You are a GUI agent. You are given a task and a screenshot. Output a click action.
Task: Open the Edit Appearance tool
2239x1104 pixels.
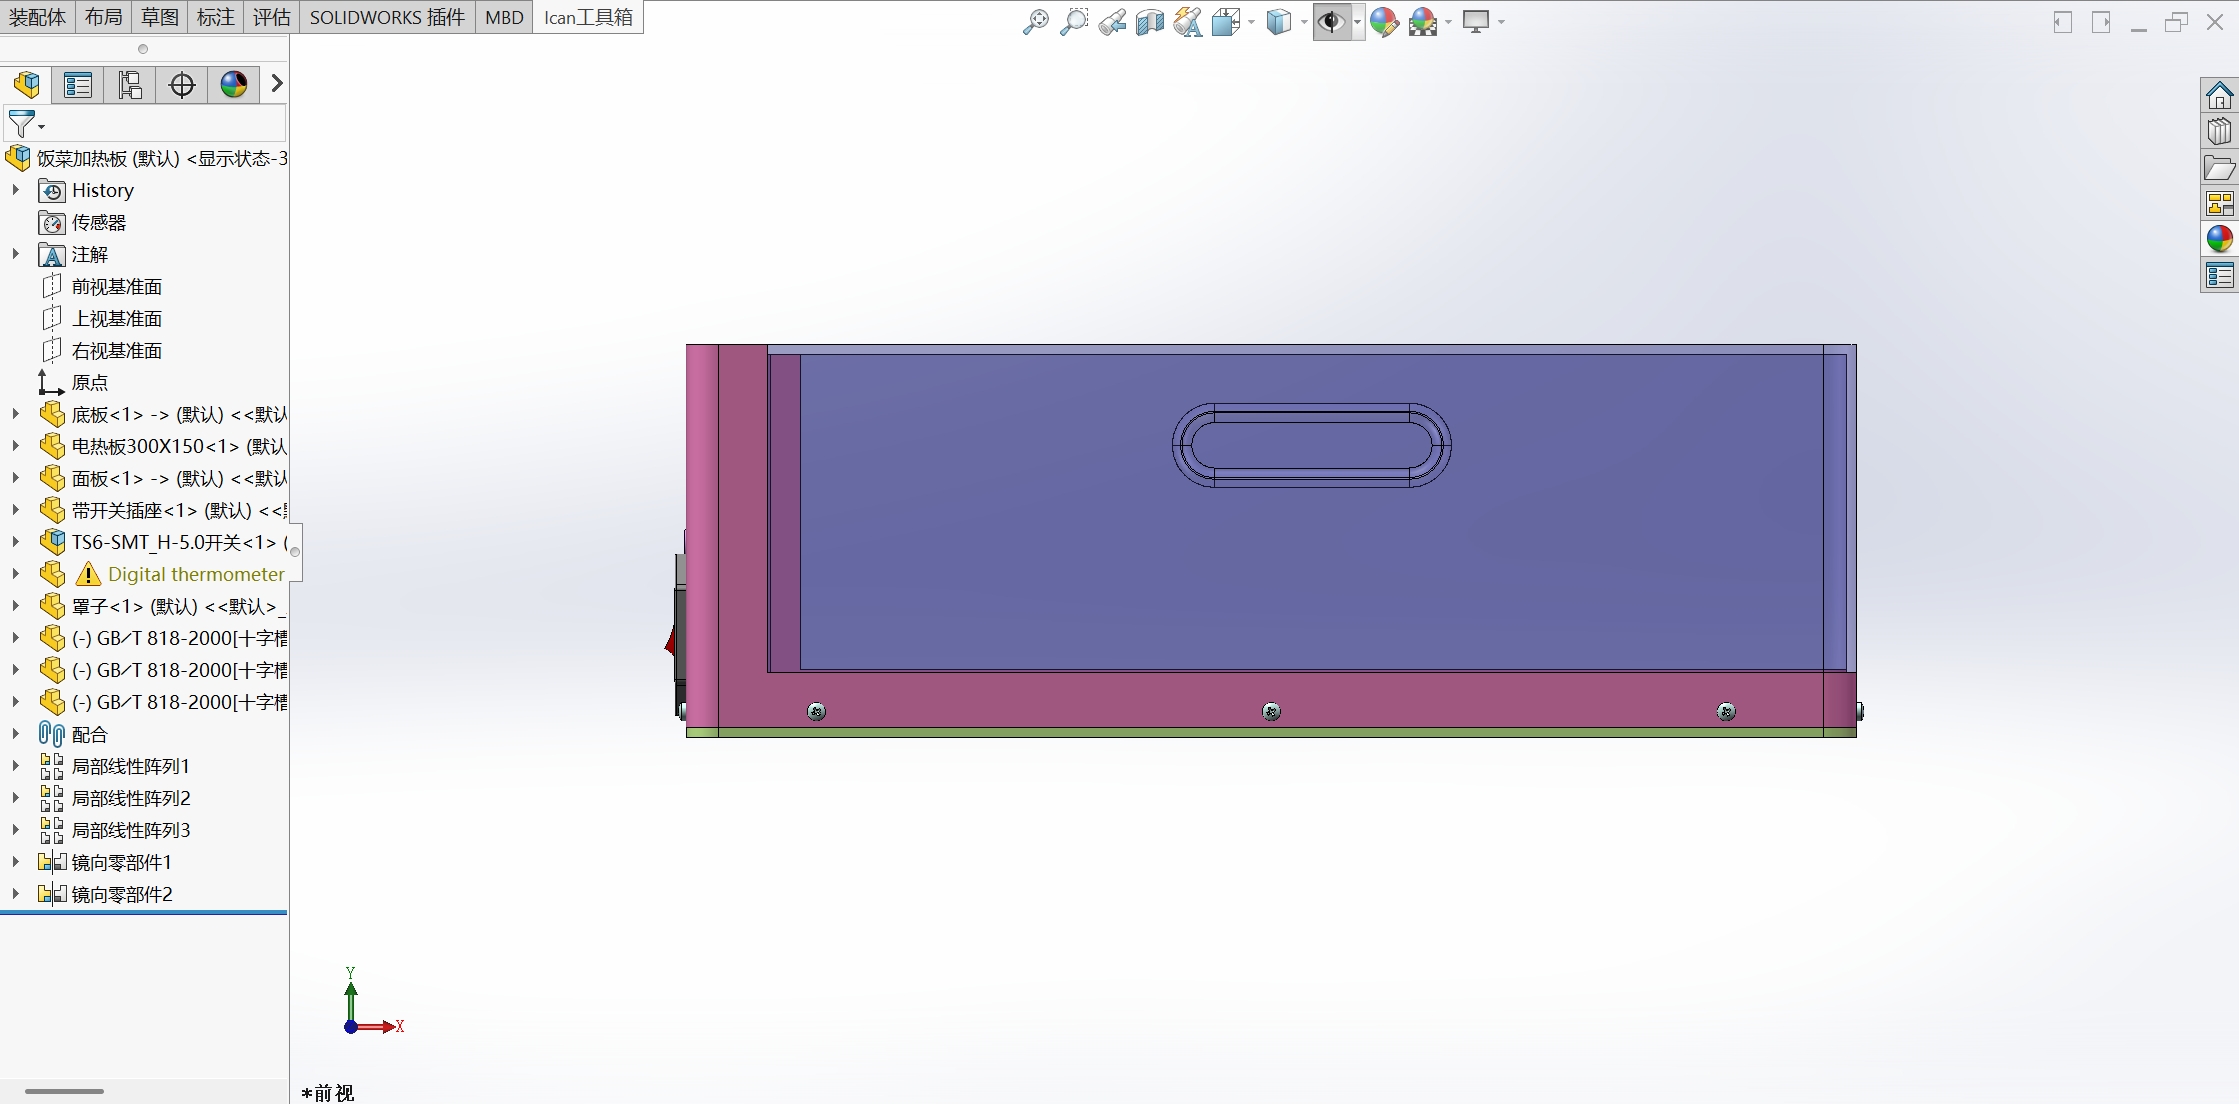pyautogui.click(x=1384, y=21)
